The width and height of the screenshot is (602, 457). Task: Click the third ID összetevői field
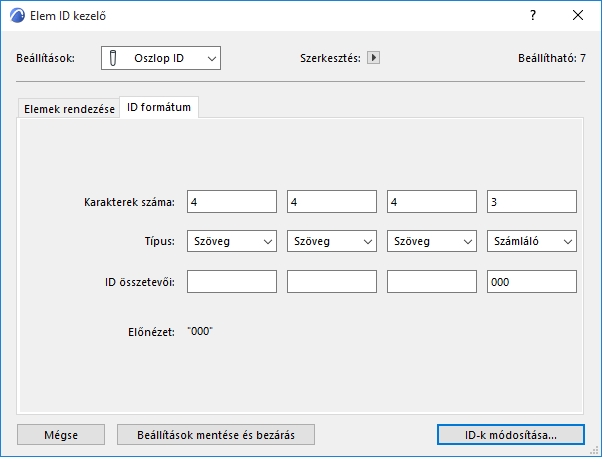(x=431, y=282)
